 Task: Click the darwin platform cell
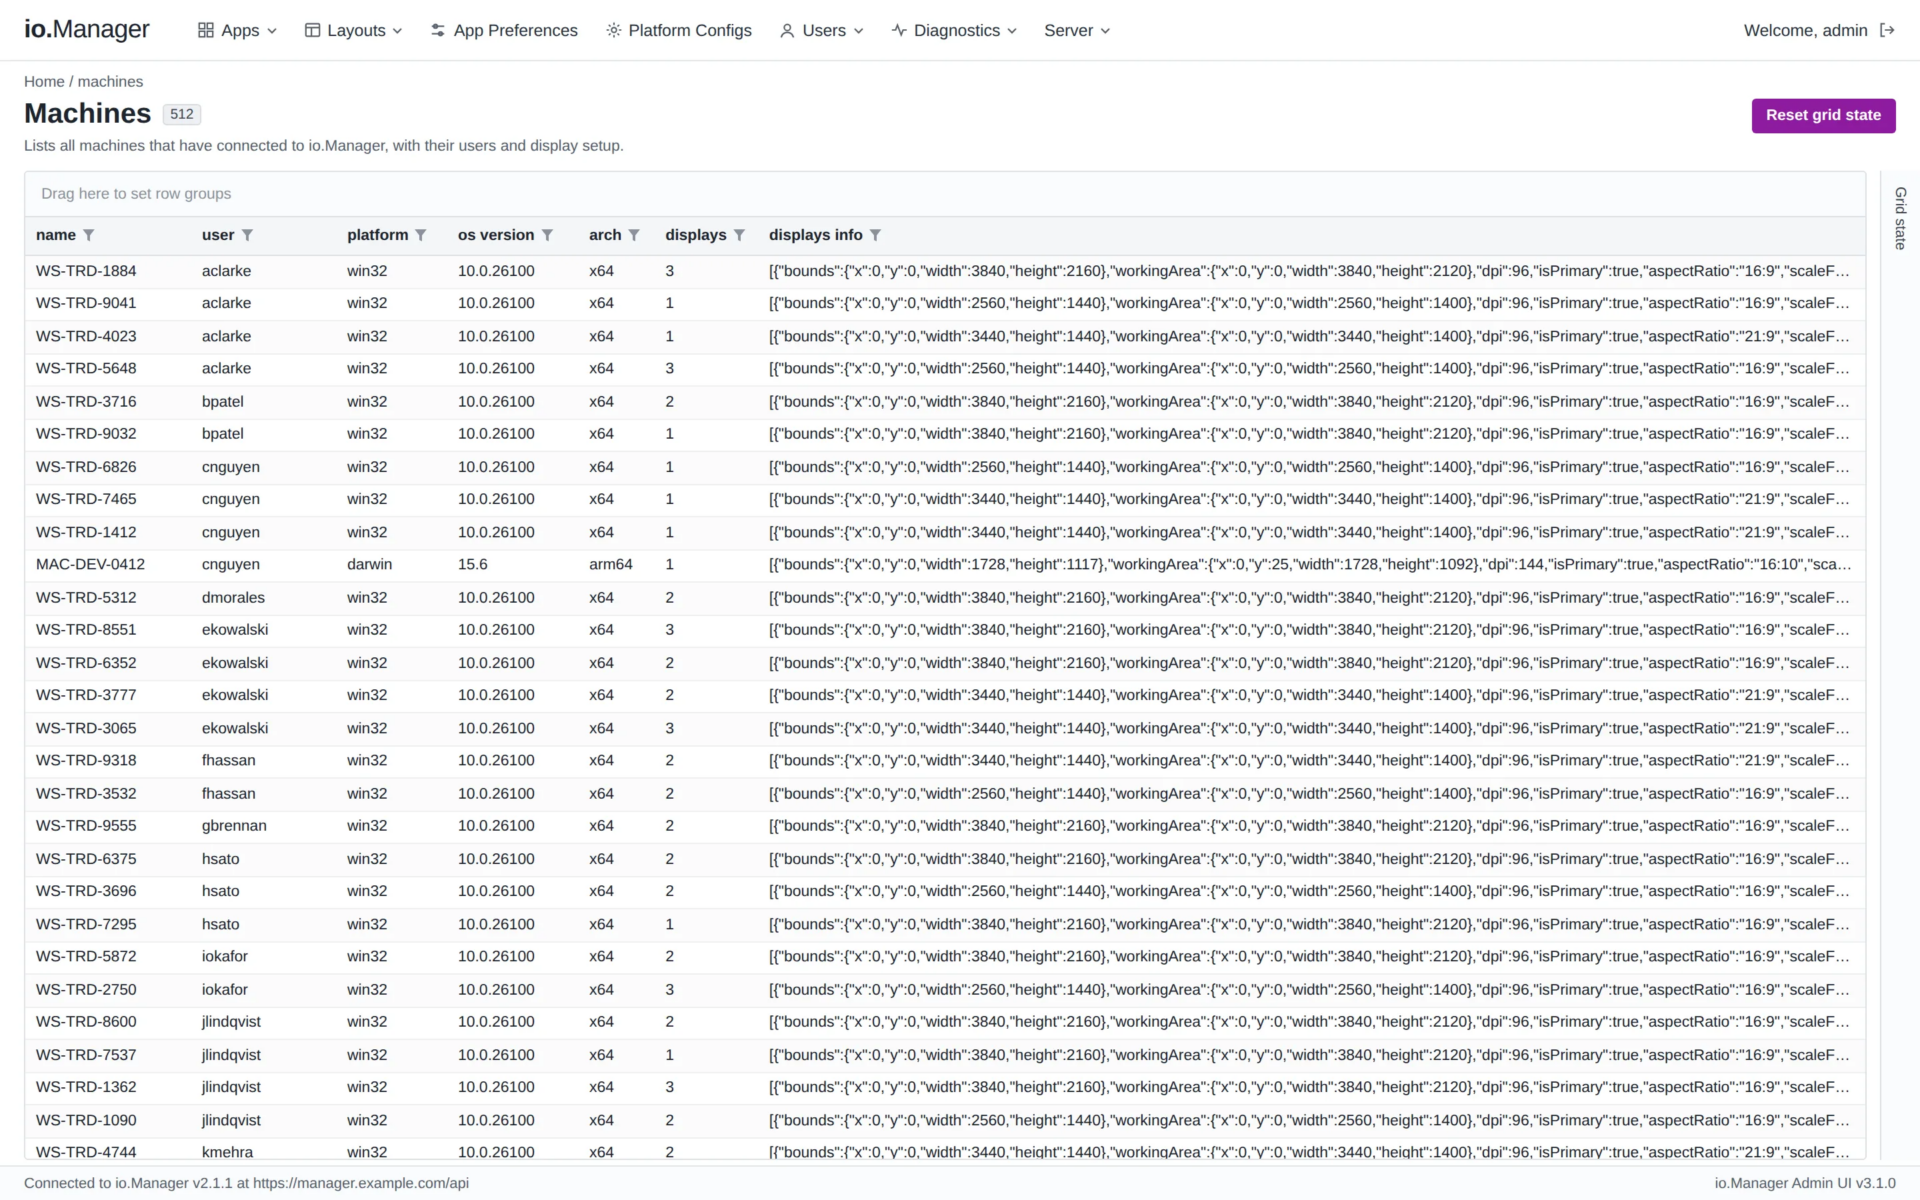[369, 565]
